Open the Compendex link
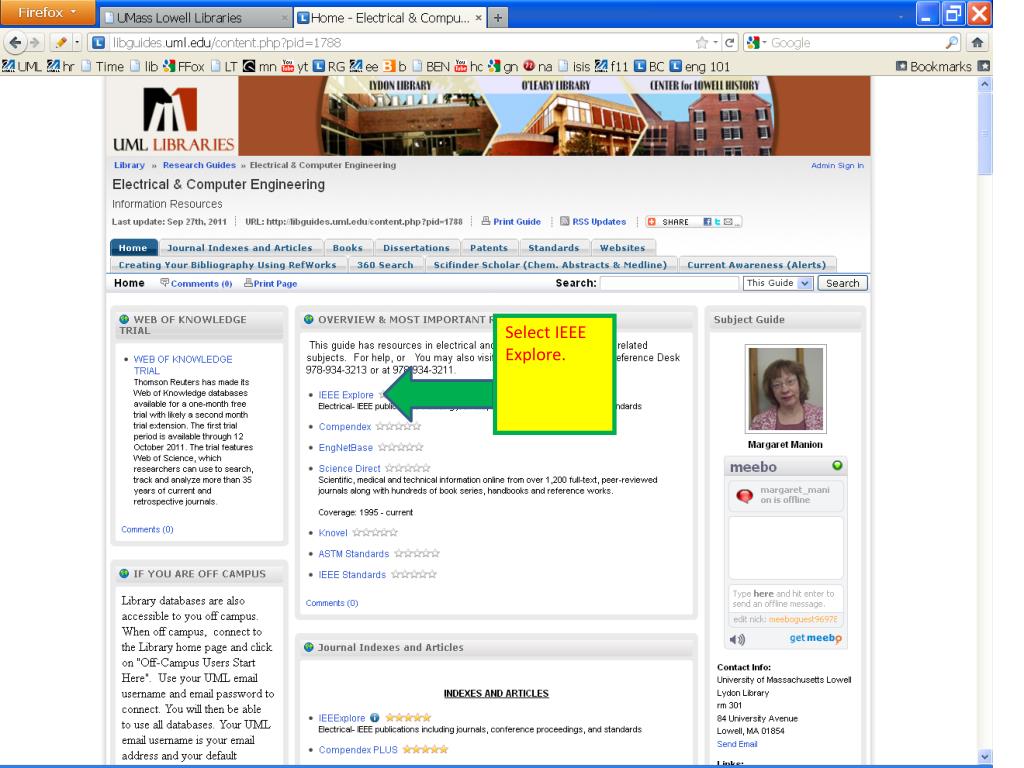Image resolution: width=1024 pixels, height=768 pixels. pos(345,426)
